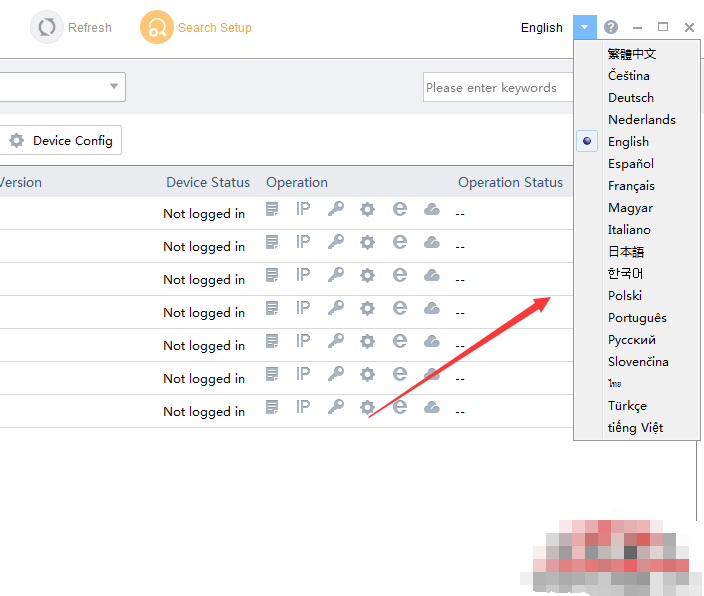Viewport: 704px width, 596px height.
Task: Click cloud icon in last device row
Action: point(432,407)
